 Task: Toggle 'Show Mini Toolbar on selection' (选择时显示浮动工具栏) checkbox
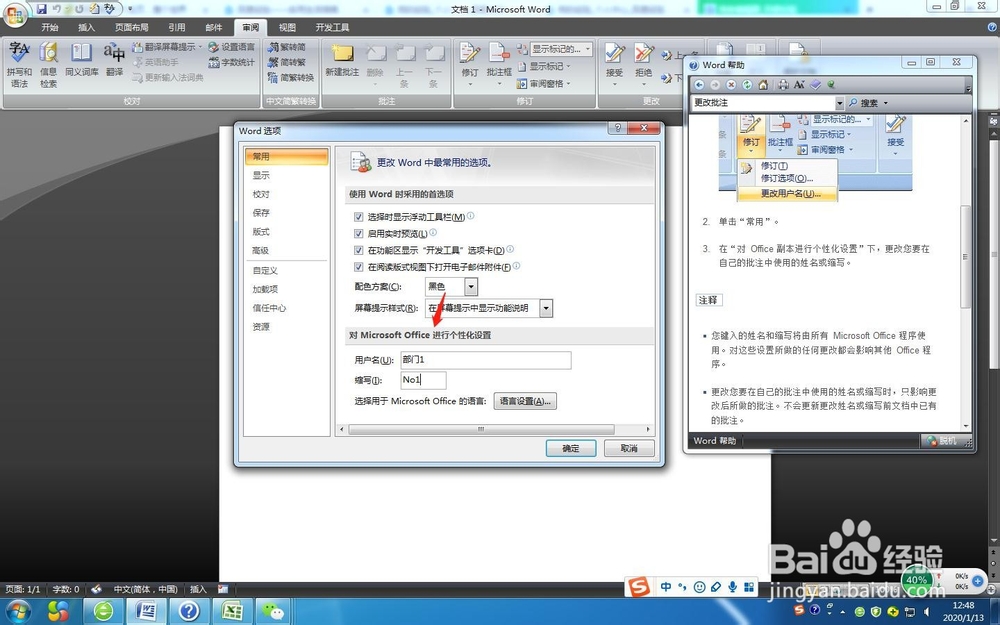click(358, 217)
